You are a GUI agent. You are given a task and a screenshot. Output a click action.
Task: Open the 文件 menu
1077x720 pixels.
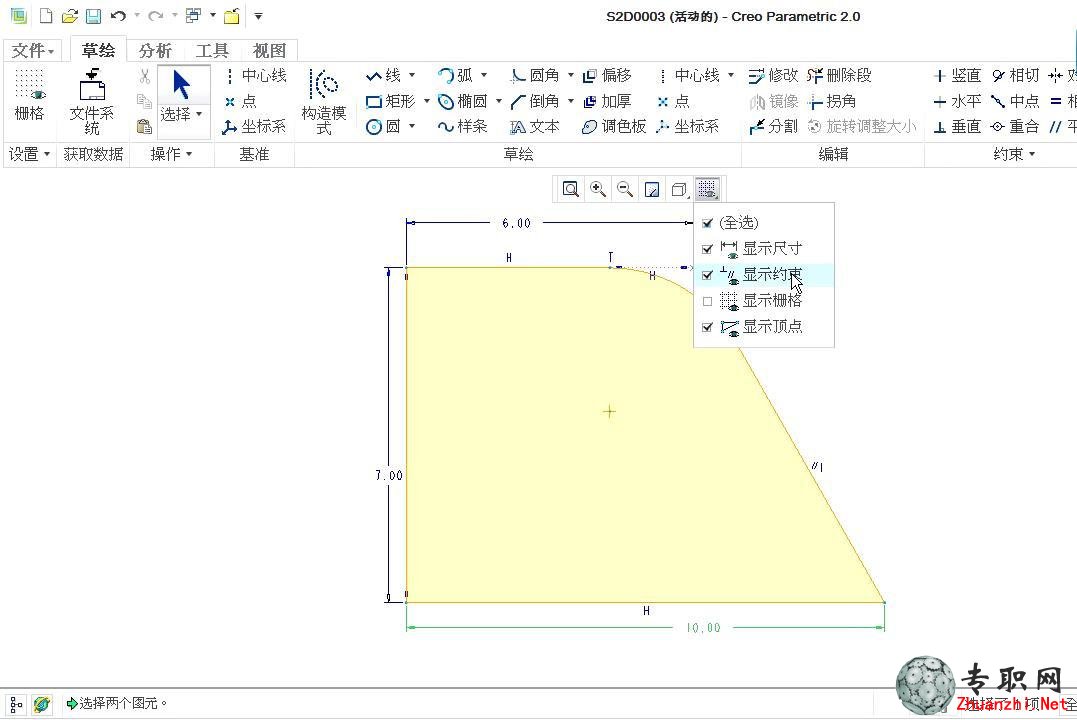point(32,50)
